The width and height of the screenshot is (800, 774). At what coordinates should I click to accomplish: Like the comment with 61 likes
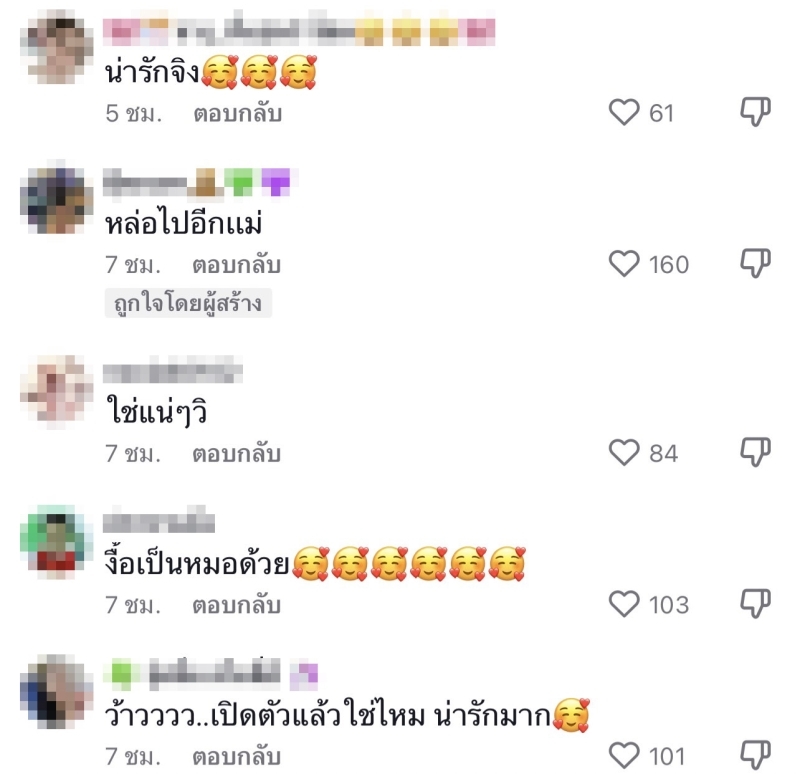623,112
